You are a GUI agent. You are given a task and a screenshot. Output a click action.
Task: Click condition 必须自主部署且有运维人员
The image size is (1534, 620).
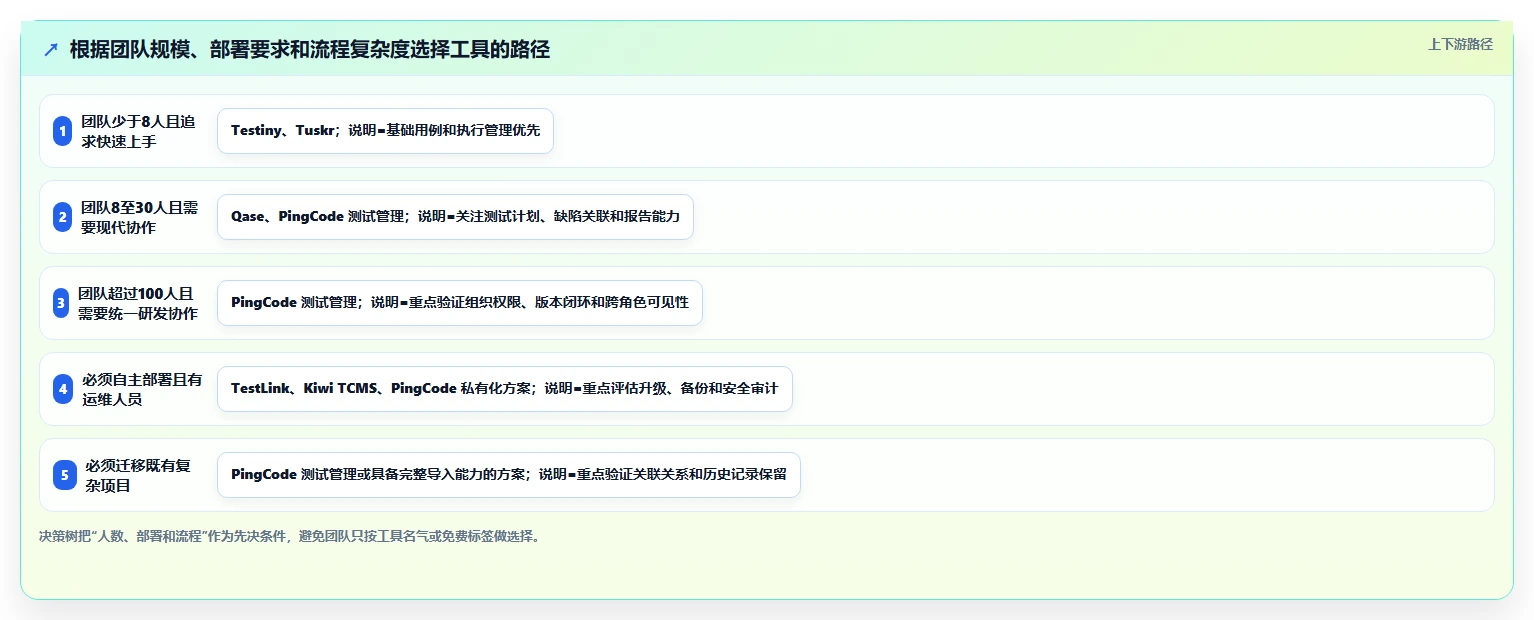[142, 389]
